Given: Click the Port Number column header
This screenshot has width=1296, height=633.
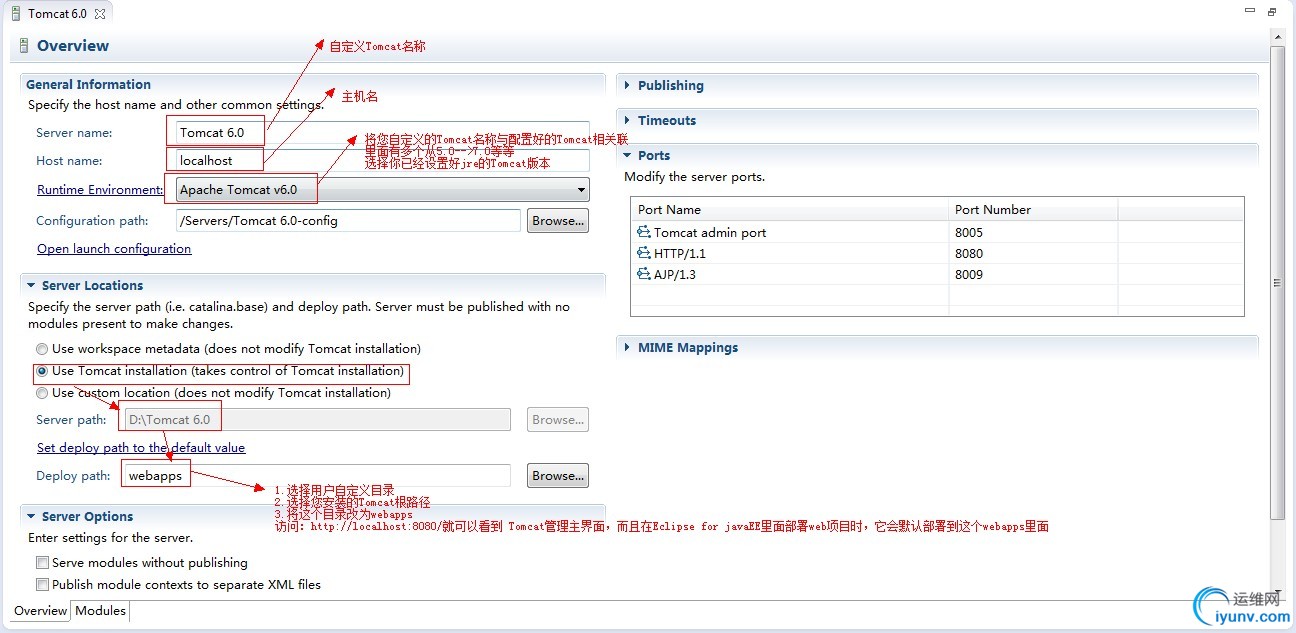Looking at the screenshot, I should click(1033, 210).
